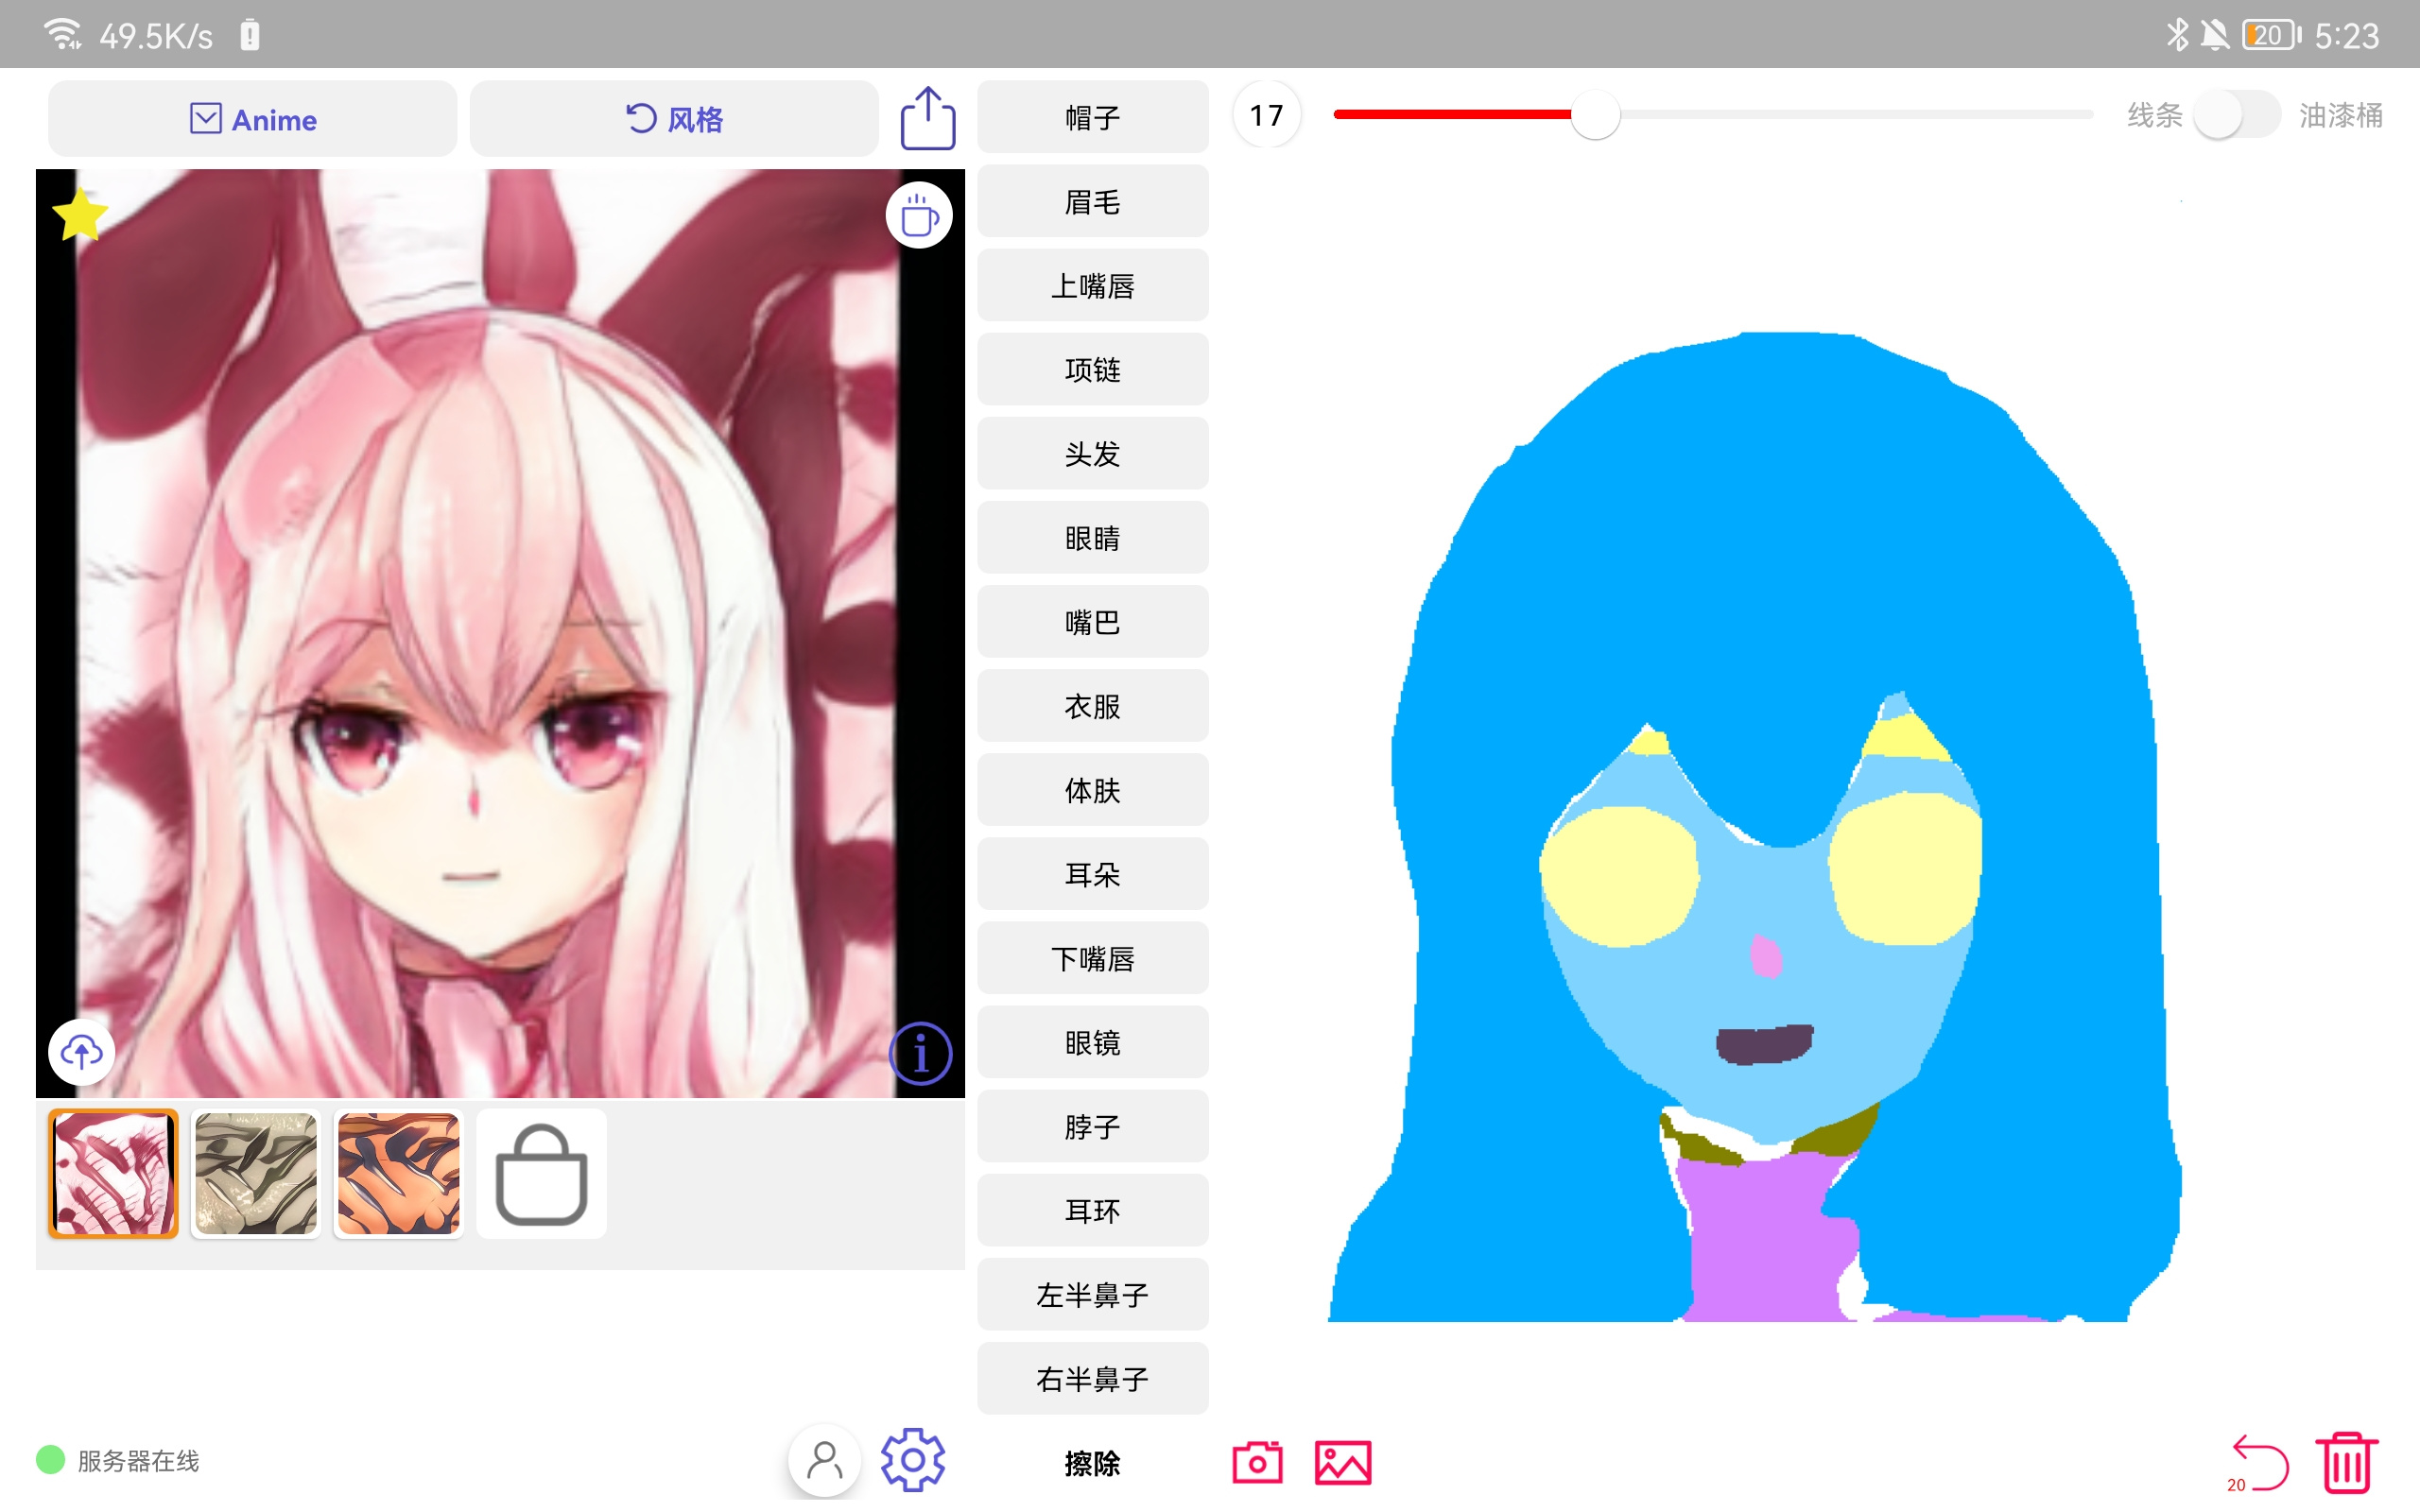
Task: Click the undo arrow icon
Action: pyautogui.click(x=2258, y=1463)
